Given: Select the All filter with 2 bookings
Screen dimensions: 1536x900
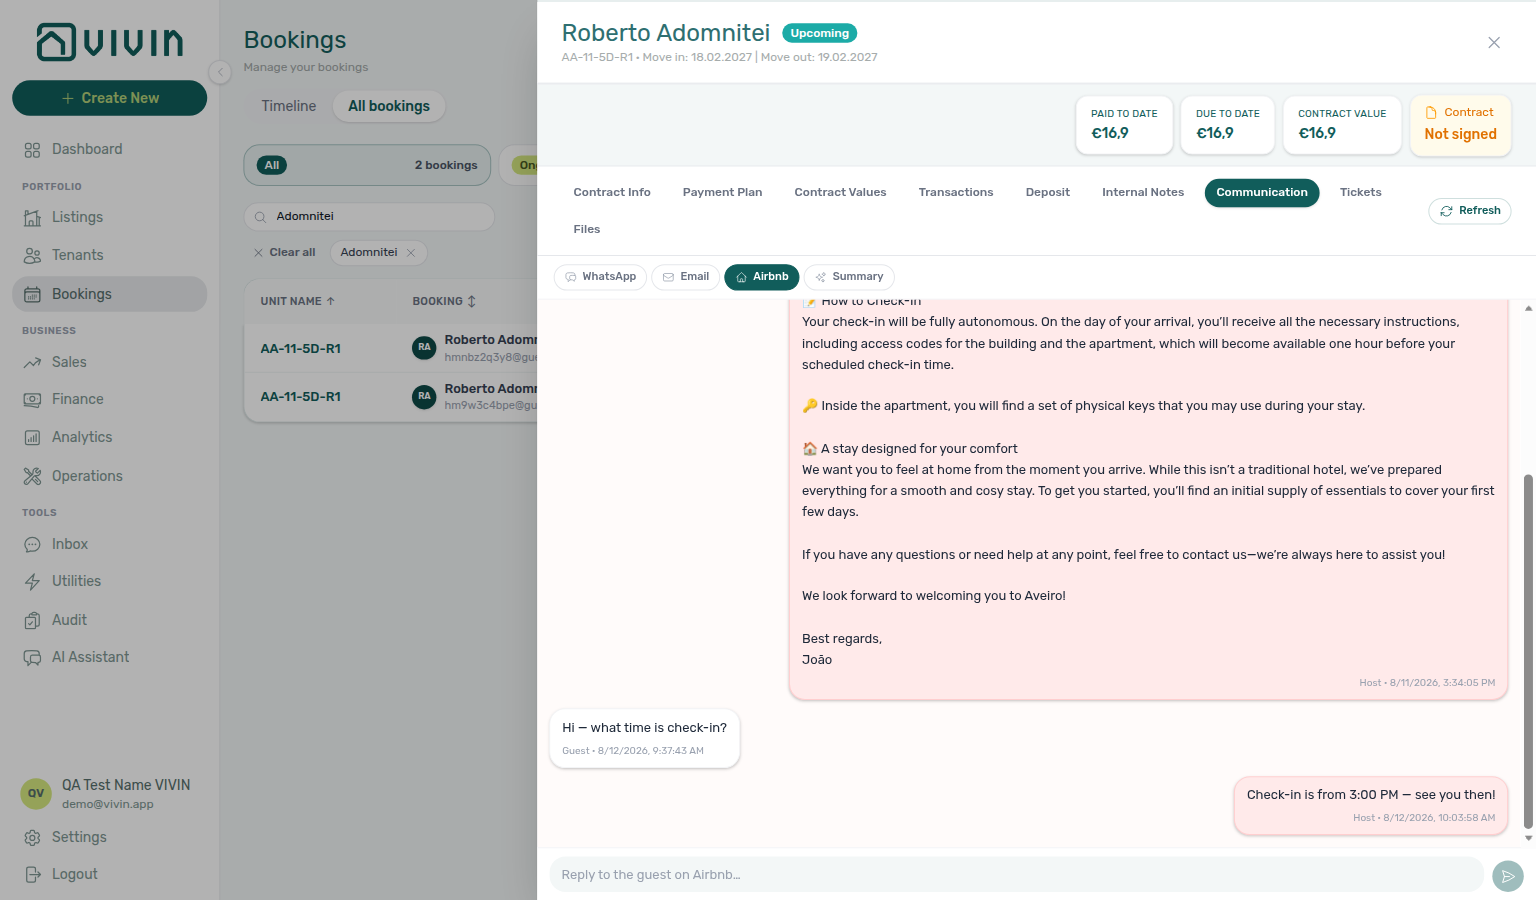Looking at the screenshot, I should [x=367, y=165].
